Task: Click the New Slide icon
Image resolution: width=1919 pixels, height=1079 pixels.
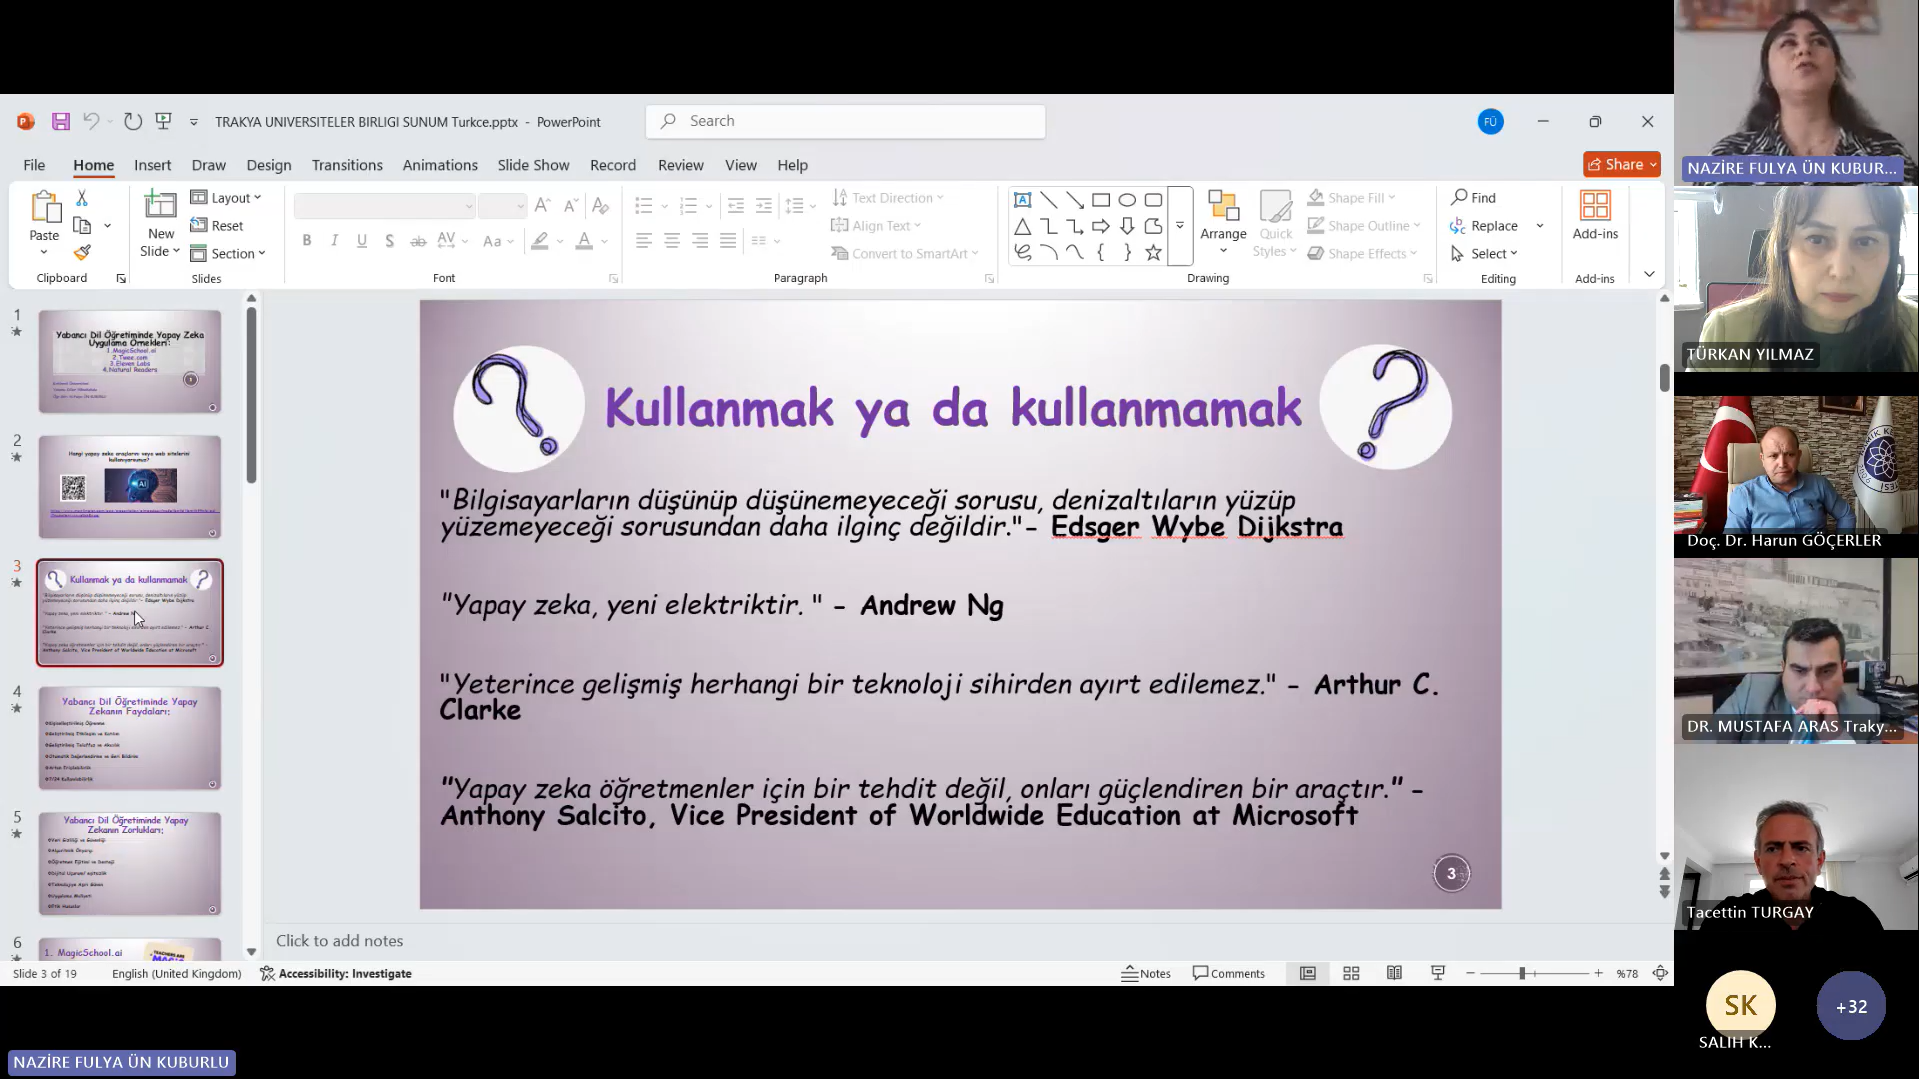Action: (160, 205)
